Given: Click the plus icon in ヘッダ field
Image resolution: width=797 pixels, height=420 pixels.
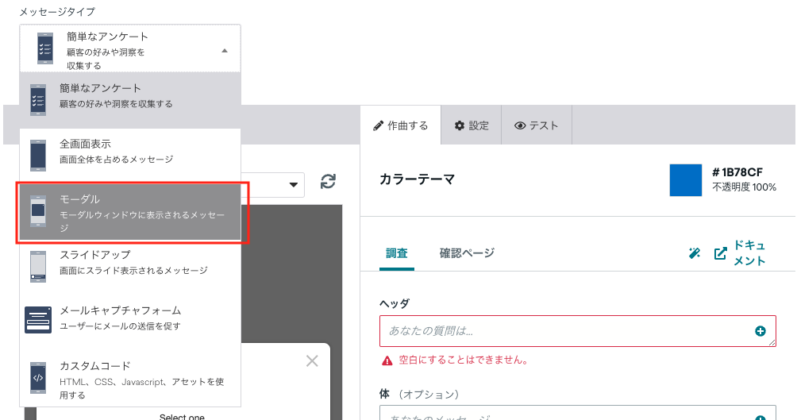Looking at the screenshot, I should tap(760, 331).
